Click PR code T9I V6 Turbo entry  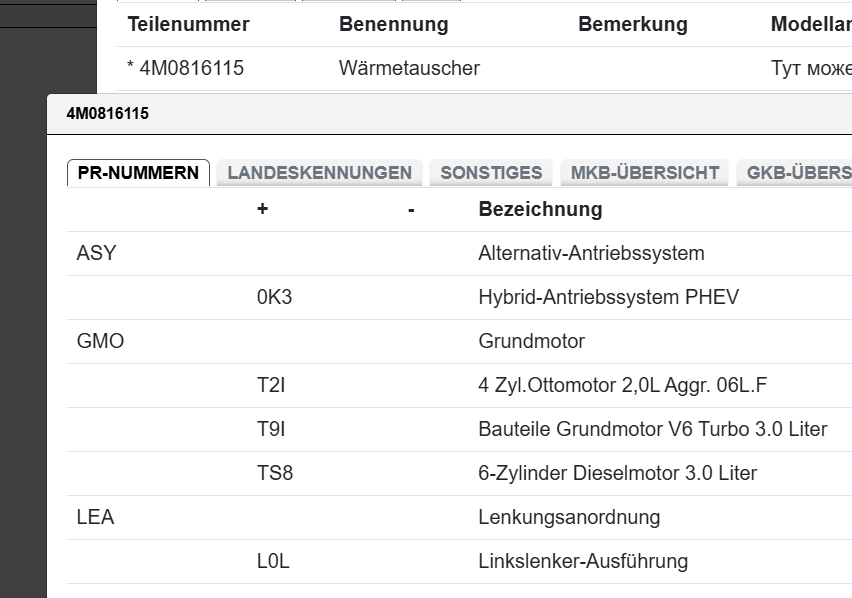point(266,429)
